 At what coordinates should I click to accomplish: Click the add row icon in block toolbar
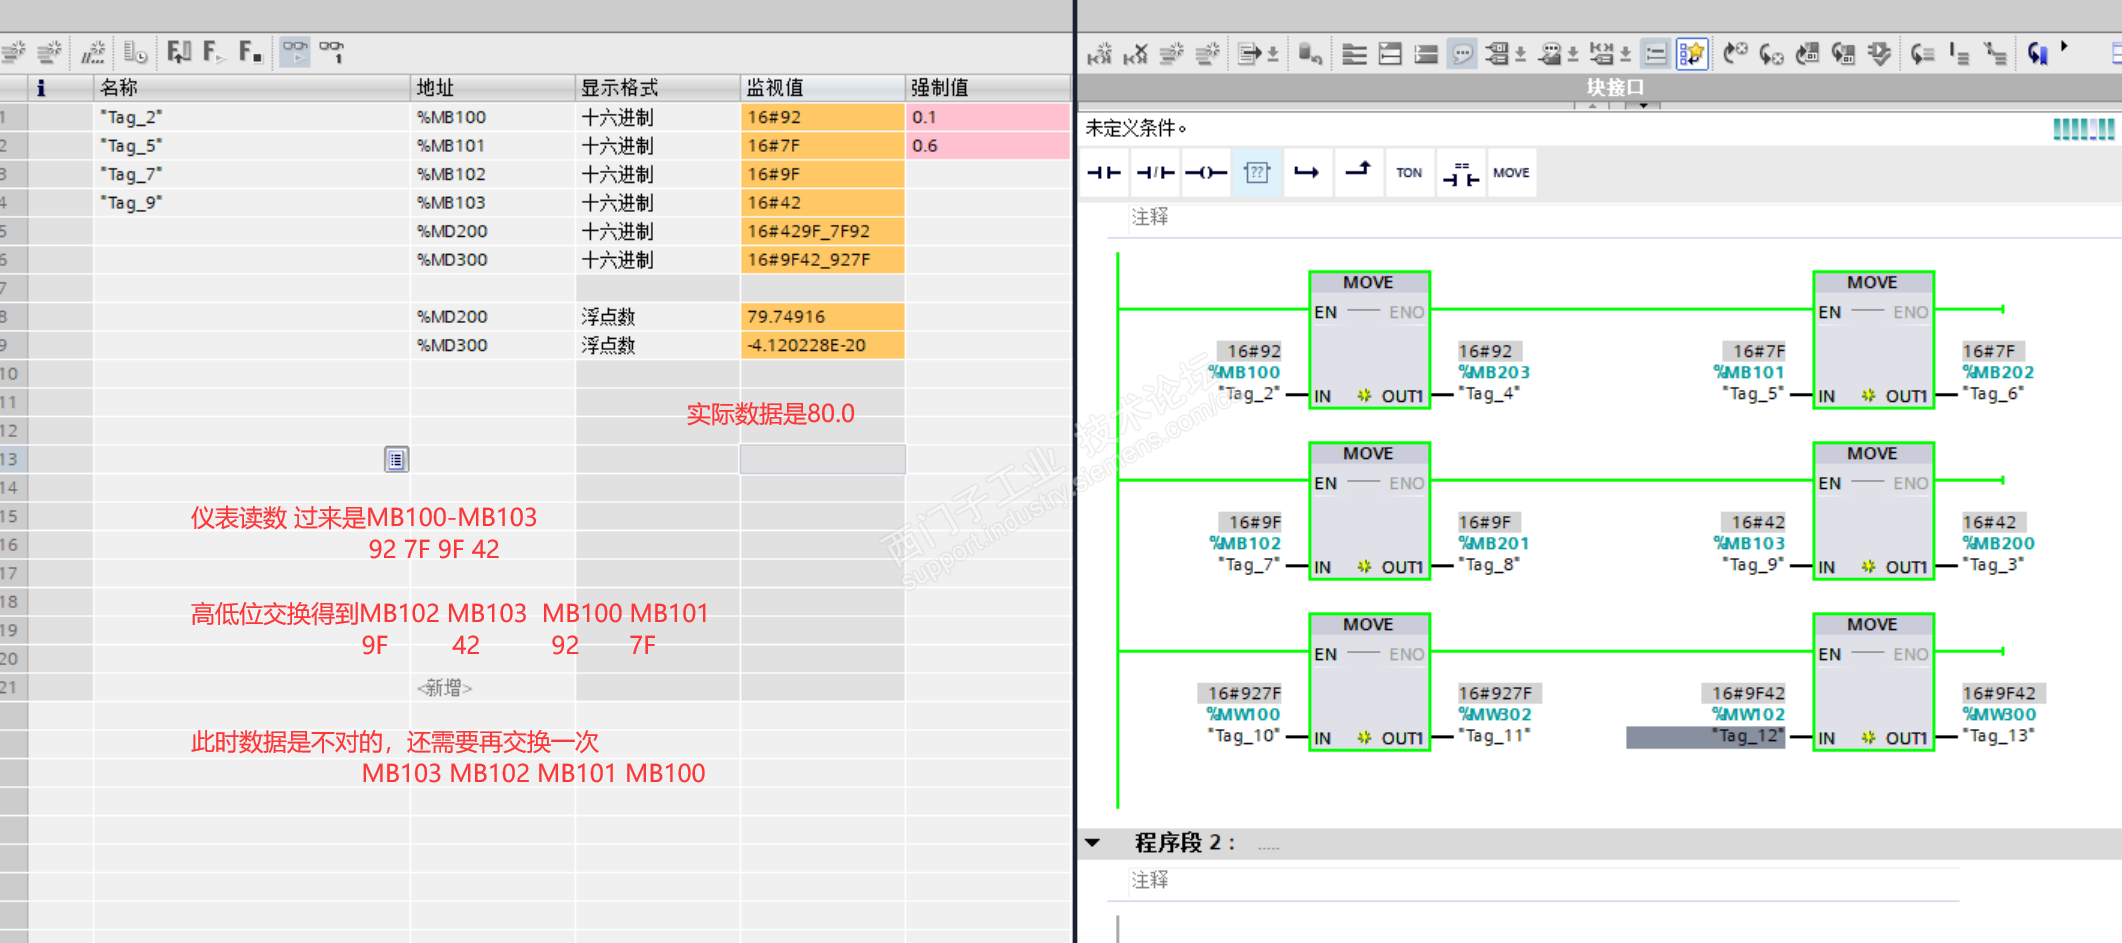pyautogui.click(x=1208, y=53)
